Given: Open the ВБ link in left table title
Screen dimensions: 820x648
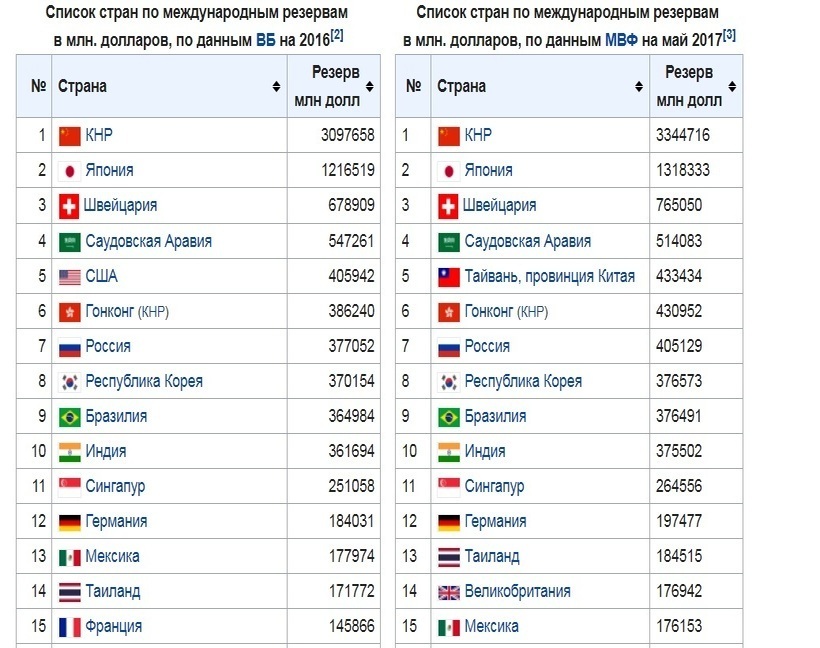Looking at the screenshot, I should pyautogui.click(x=266, y=39).
